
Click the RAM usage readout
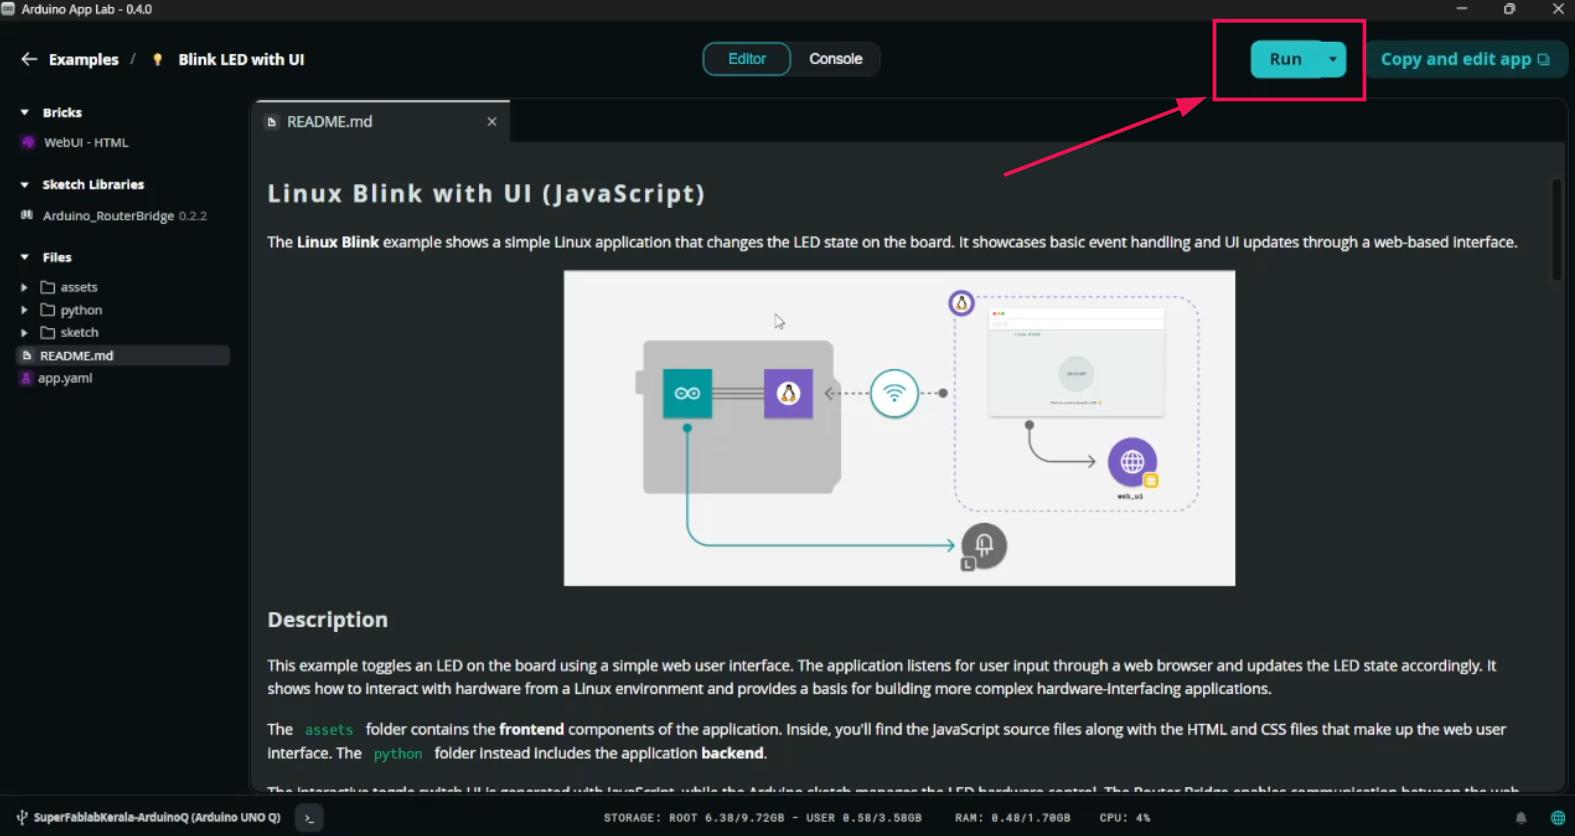click(1012, 818)
